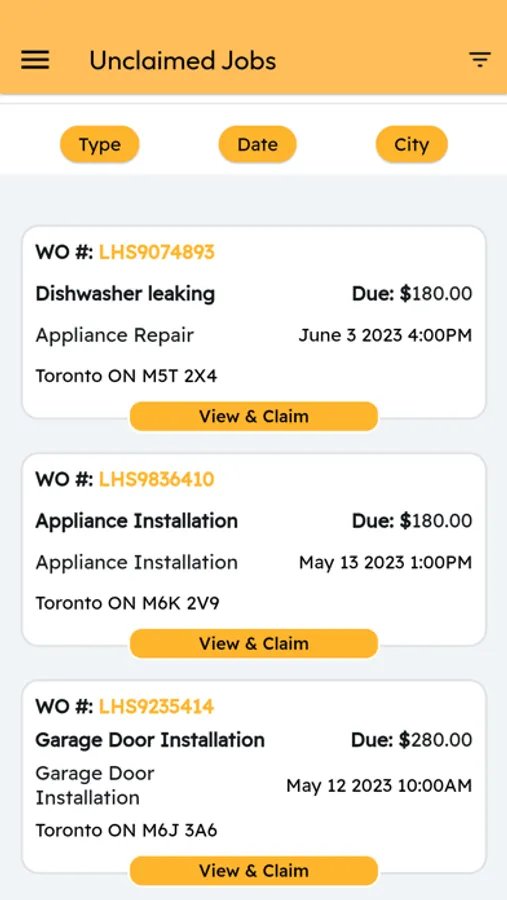Tap the Unclaimed Jobs page title
Image resolution: width=507 pixels, height=900 pixels.
point(183,61)
